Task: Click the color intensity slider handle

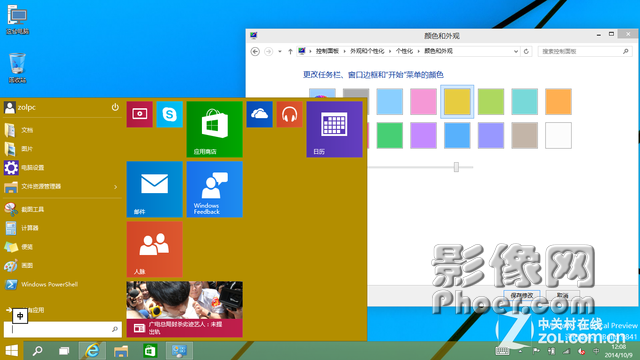Action: (x=456, y=167)
